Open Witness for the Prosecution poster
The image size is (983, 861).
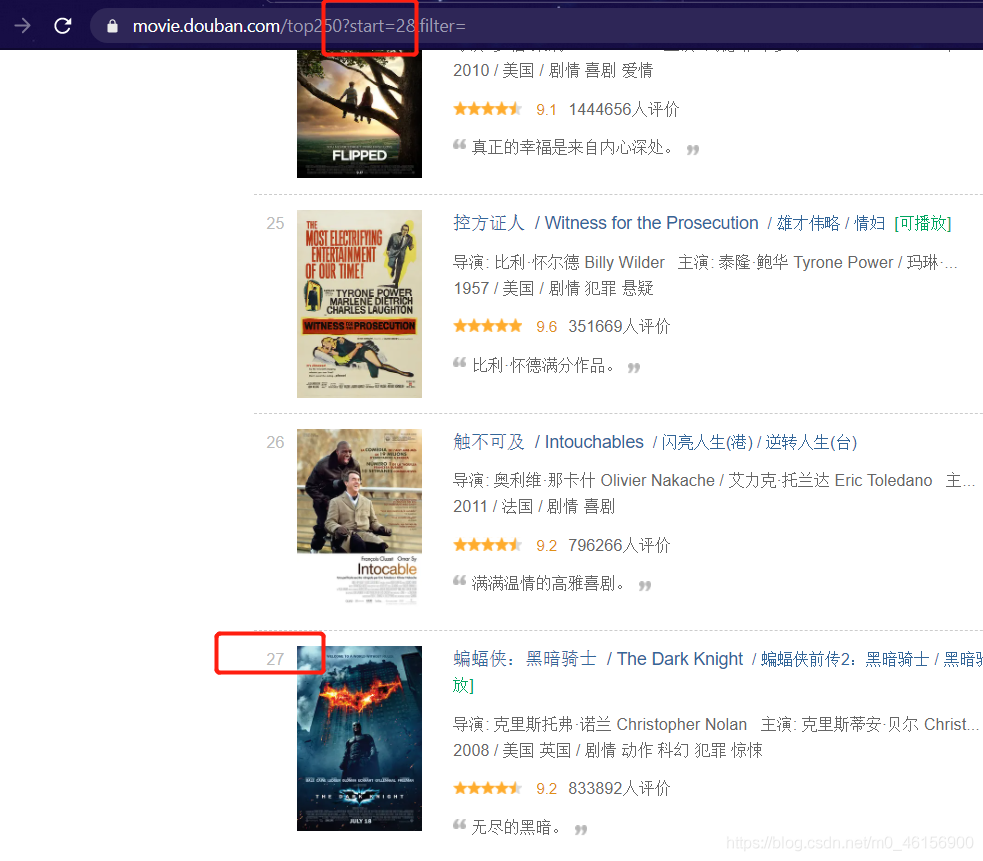(359, 304)
